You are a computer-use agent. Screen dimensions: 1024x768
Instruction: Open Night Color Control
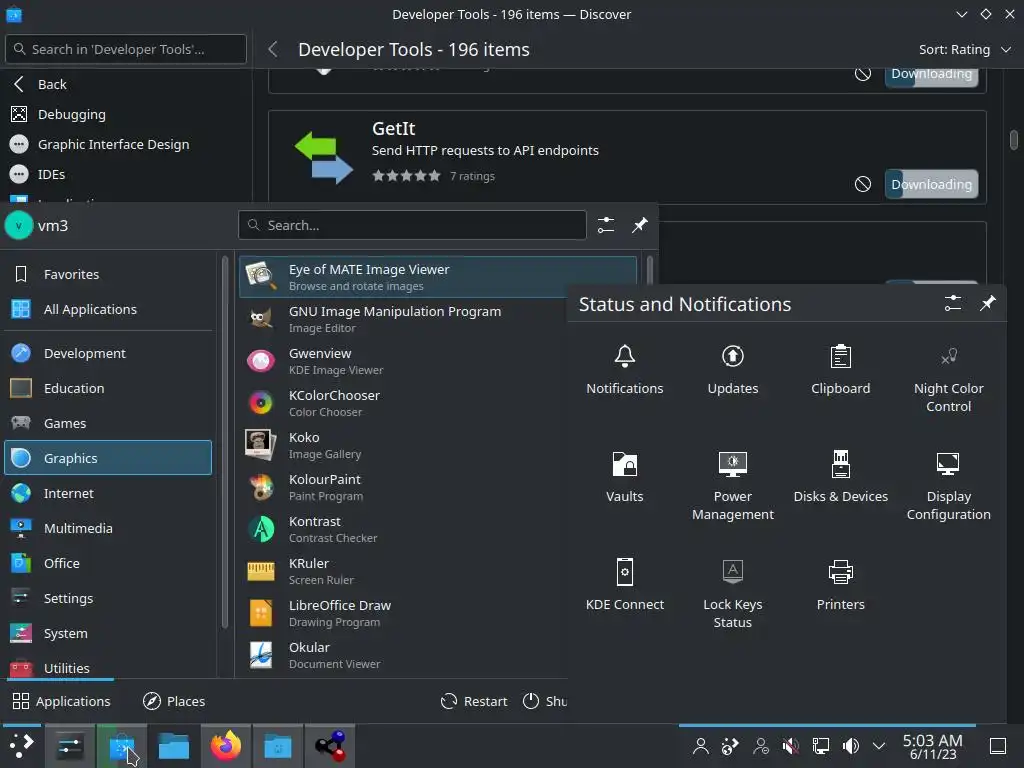coord(948,379)
